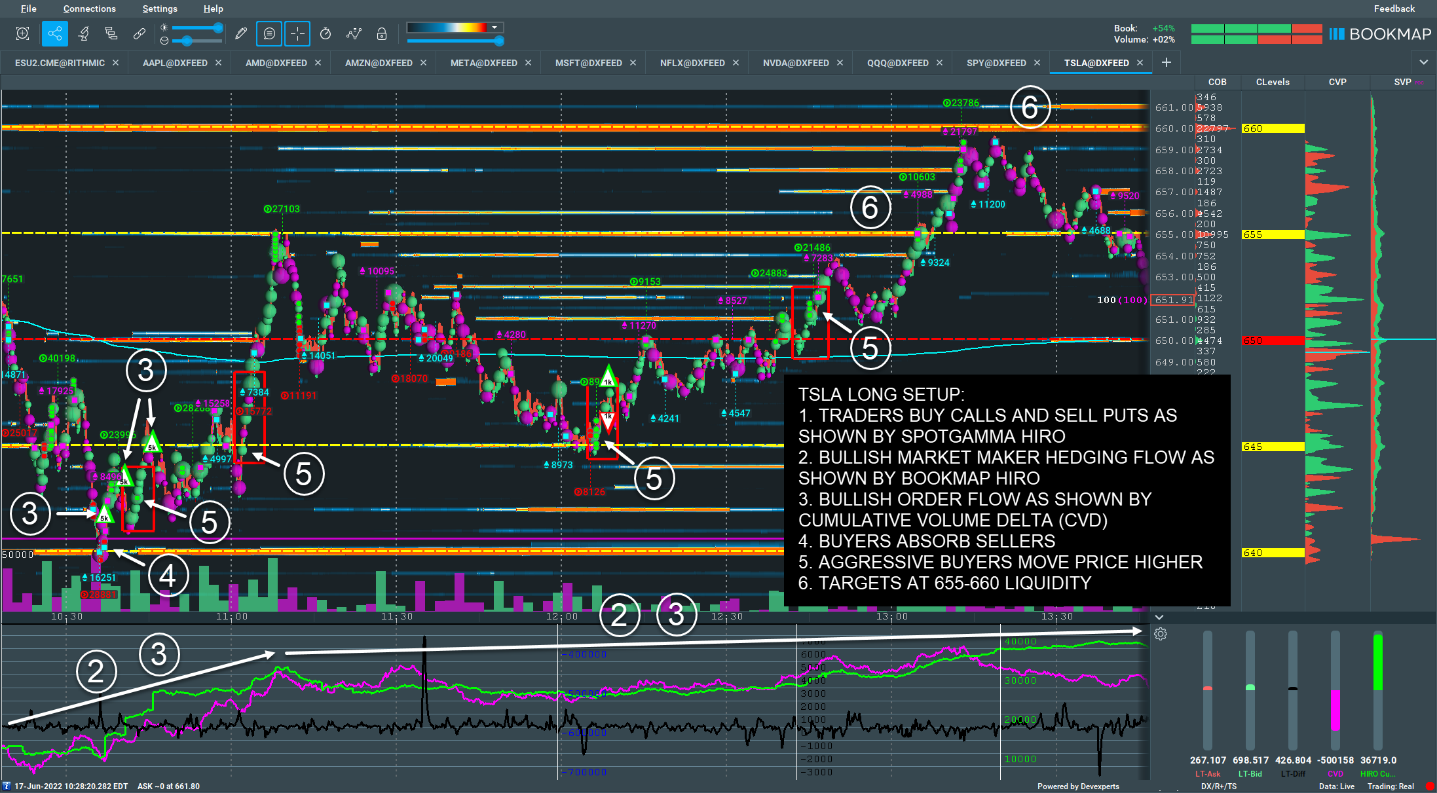1437x793 pixels.
Task: Open indicator panel gear settings
Action: coord(1160,633)
